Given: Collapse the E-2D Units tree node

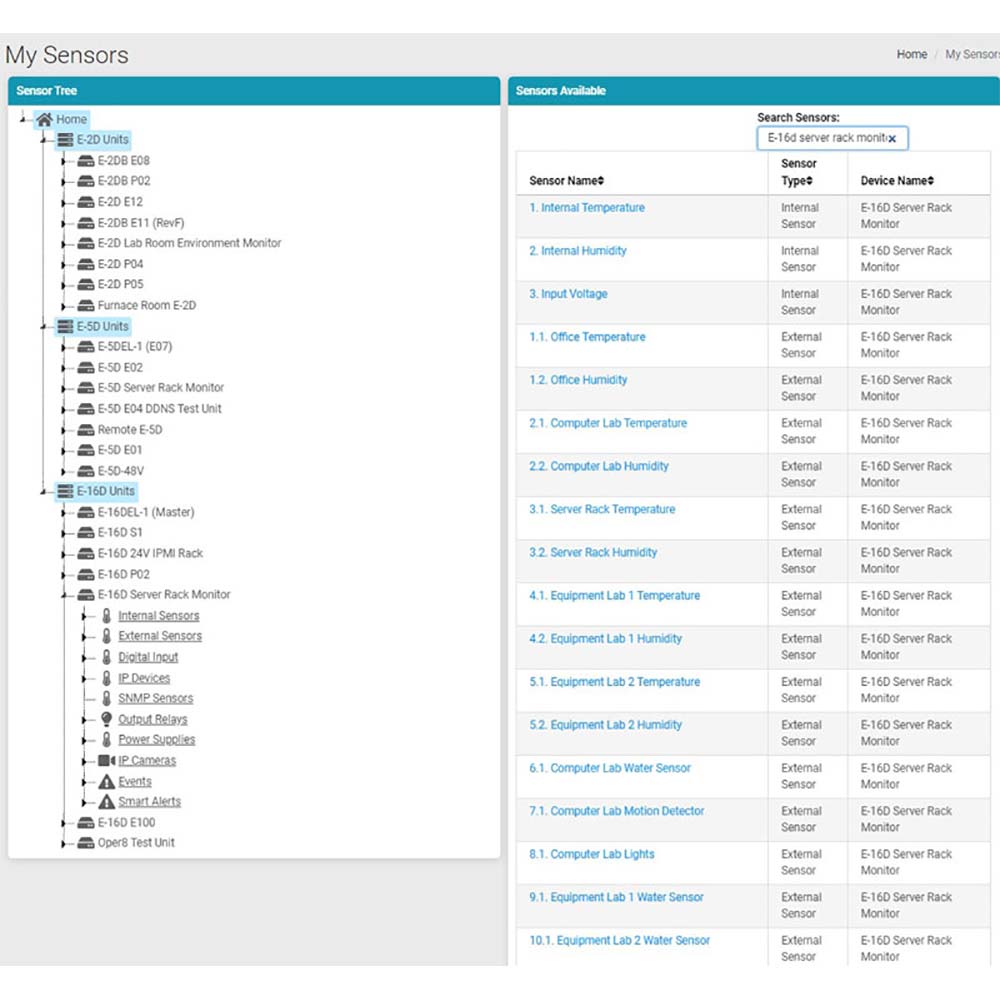Looking at the screenshot, I should (43, 140).
